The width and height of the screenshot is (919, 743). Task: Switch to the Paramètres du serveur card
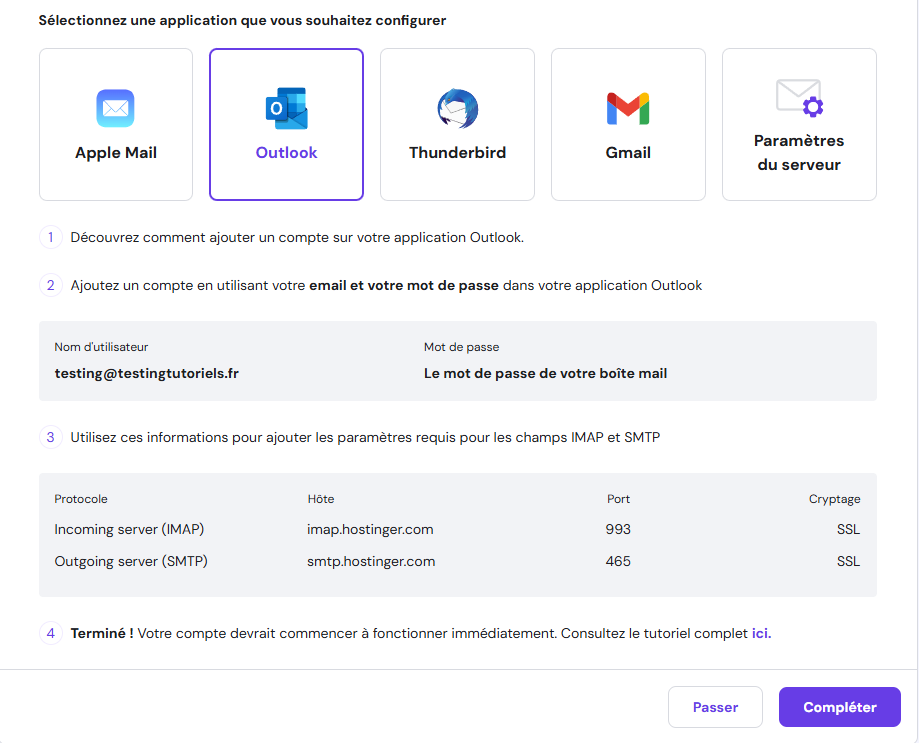coord(798,124)
